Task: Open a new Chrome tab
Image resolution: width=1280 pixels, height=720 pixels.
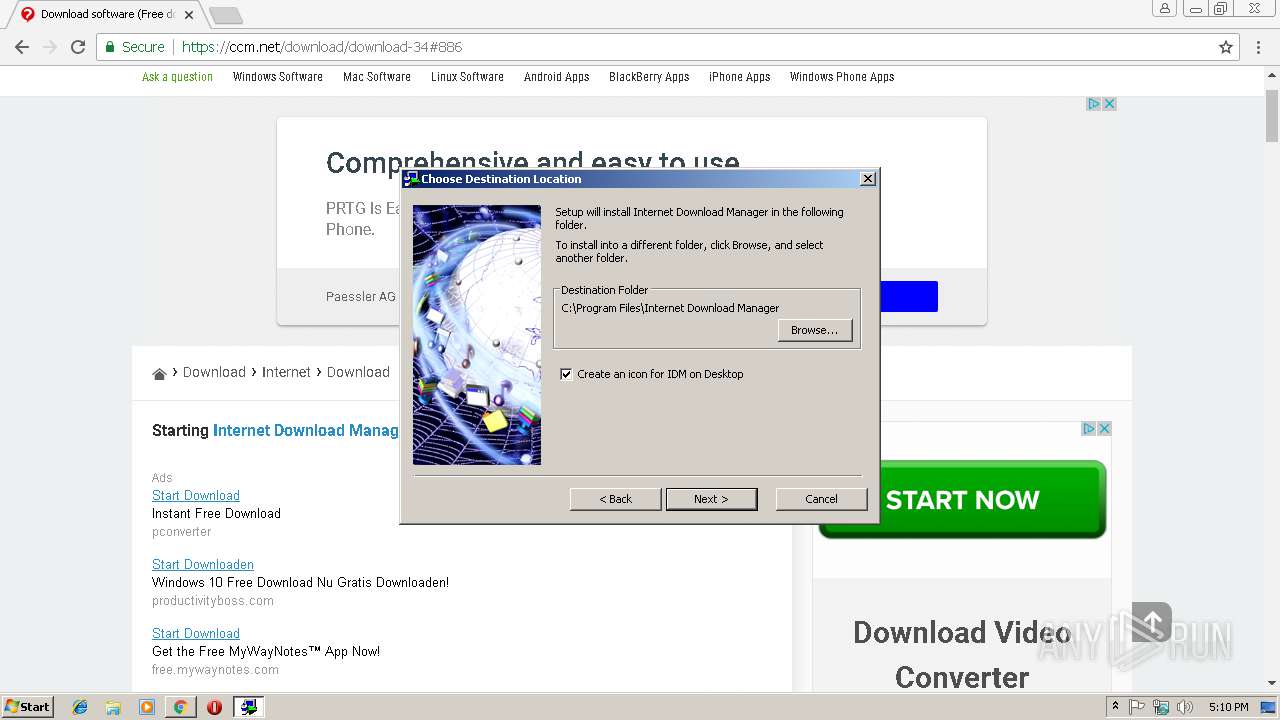Action: [226, 15]
